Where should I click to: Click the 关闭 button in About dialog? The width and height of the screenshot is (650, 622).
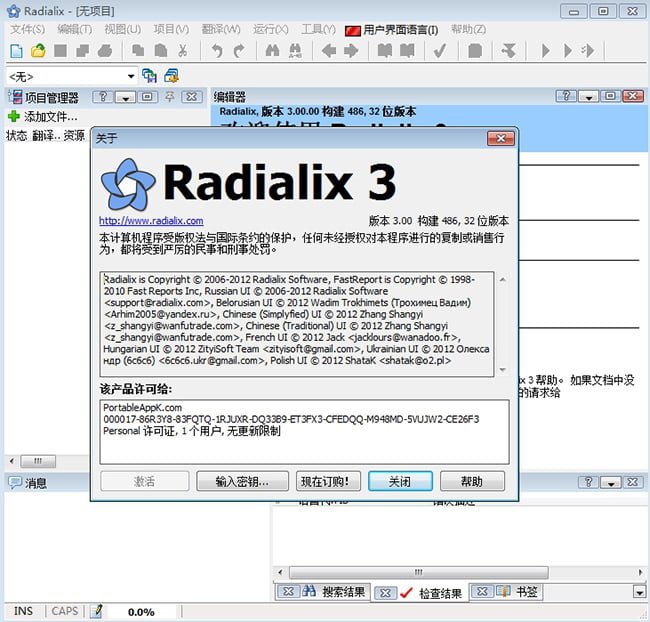click(399, 481)
